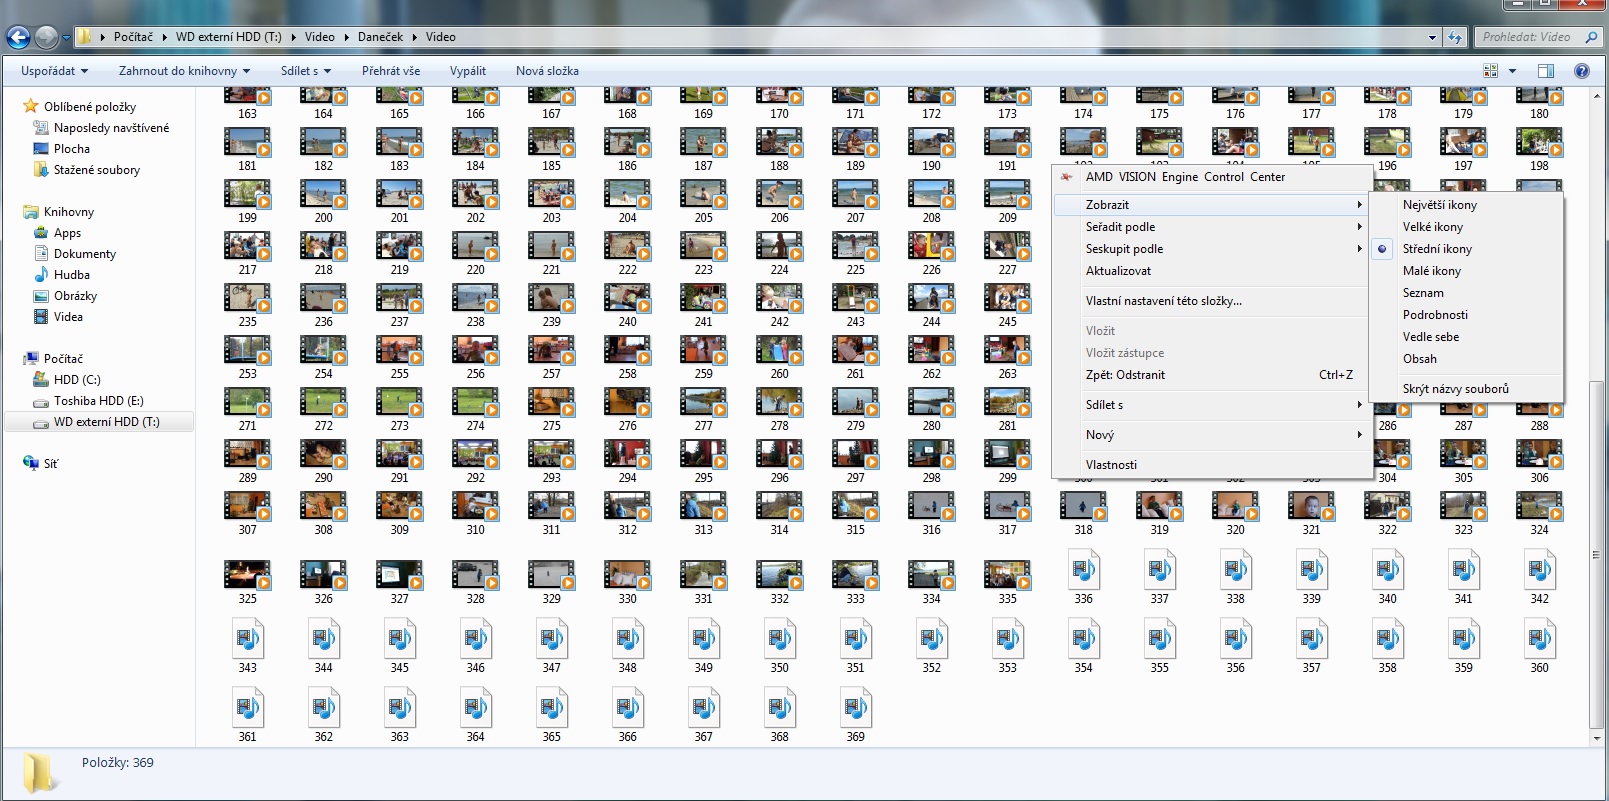Open the Zahrnout do knihovny dropdown
Image resolution: width=1609 pixels, height=801 pixels.
[x=184, y=71]
